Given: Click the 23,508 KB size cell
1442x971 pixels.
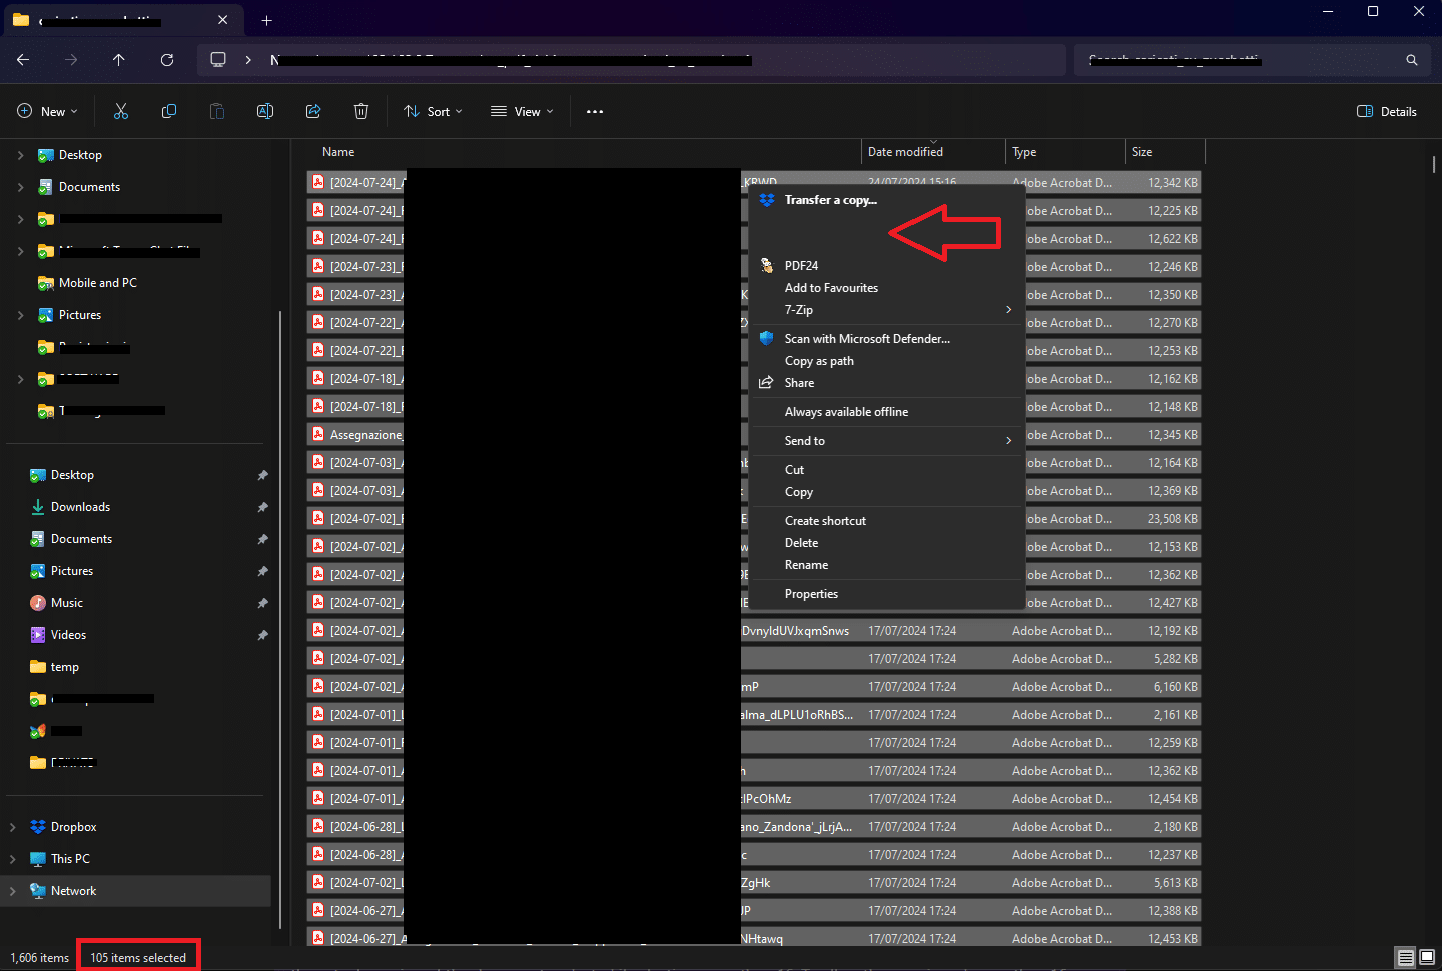Looking at the screenshot, I should tap(1172, 519).
